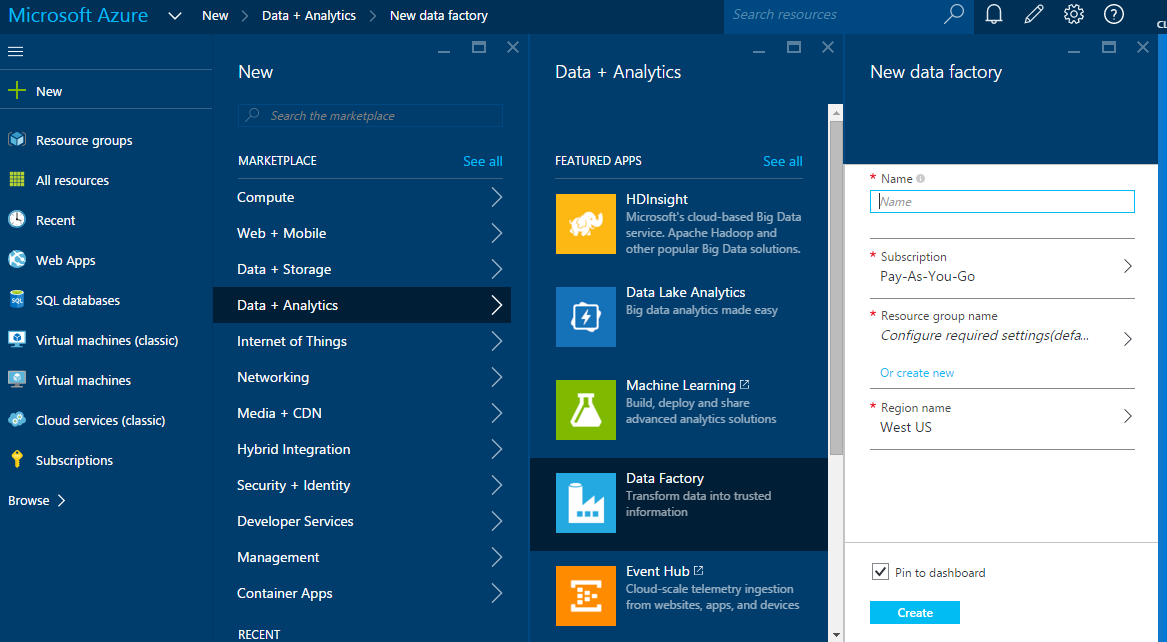1167x642 pixels.
Task: Click the Create button
Action: 915,612
